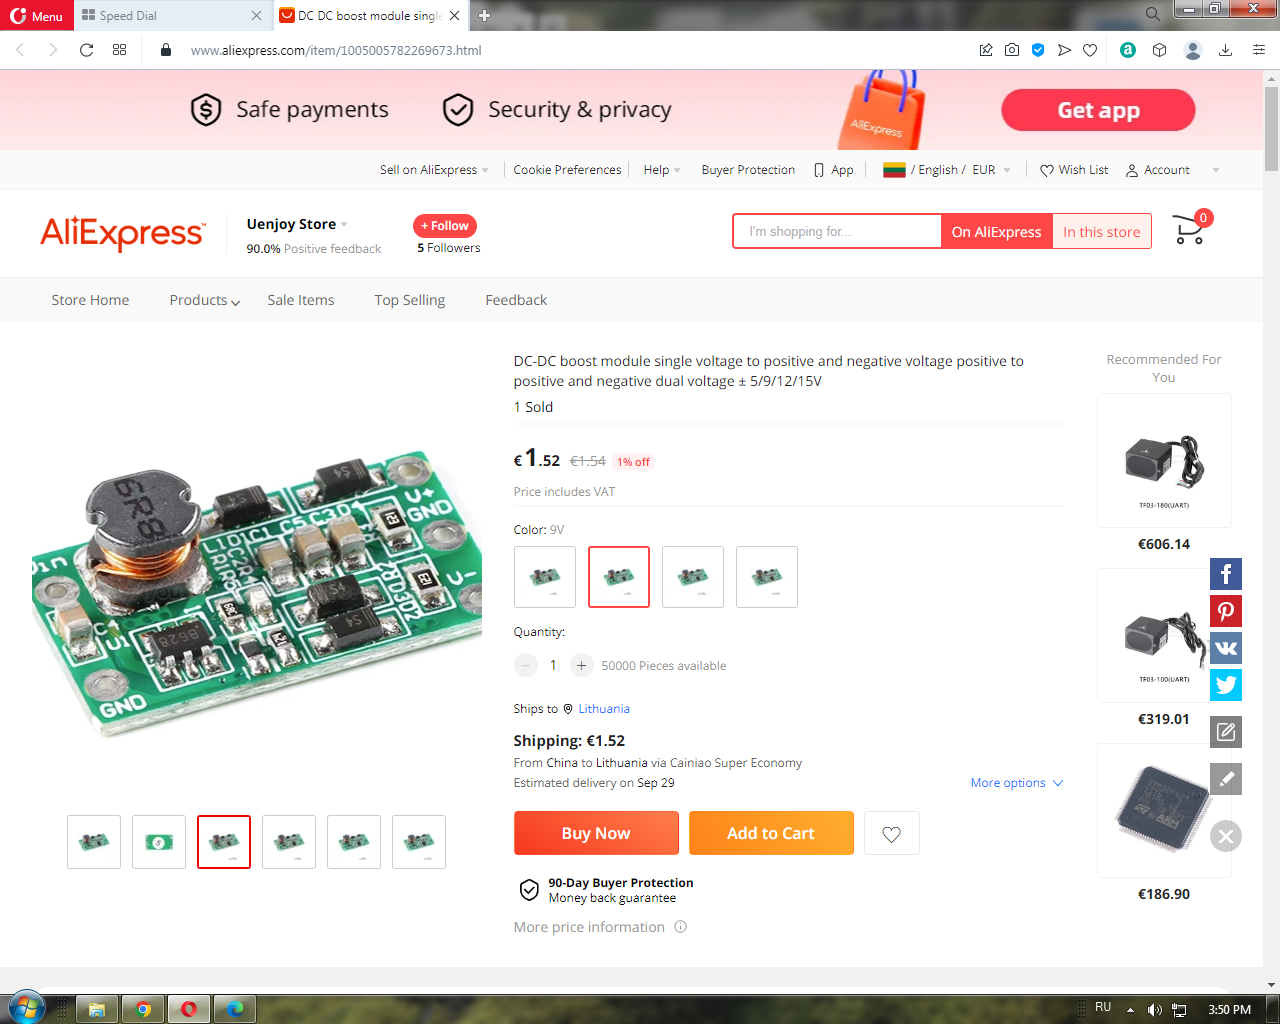The height and width of the screenshot is (1024, 1280).
Task: Expand the Products menu
Action: point(205,300)
